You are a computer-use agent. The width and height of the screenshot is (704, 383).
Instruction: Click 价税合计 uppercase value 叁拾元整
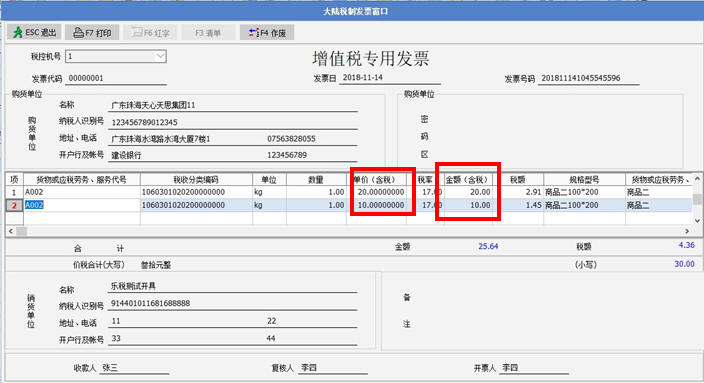(156, 265)
